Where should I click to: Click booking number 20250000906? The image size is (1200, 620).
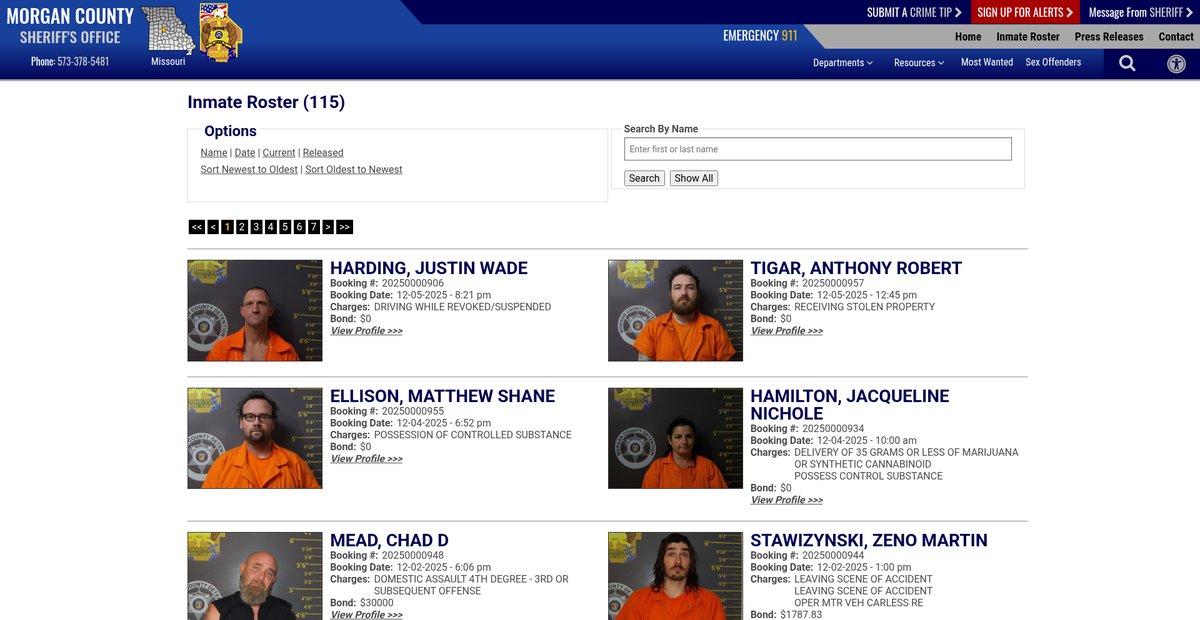(x=413, y=284)
